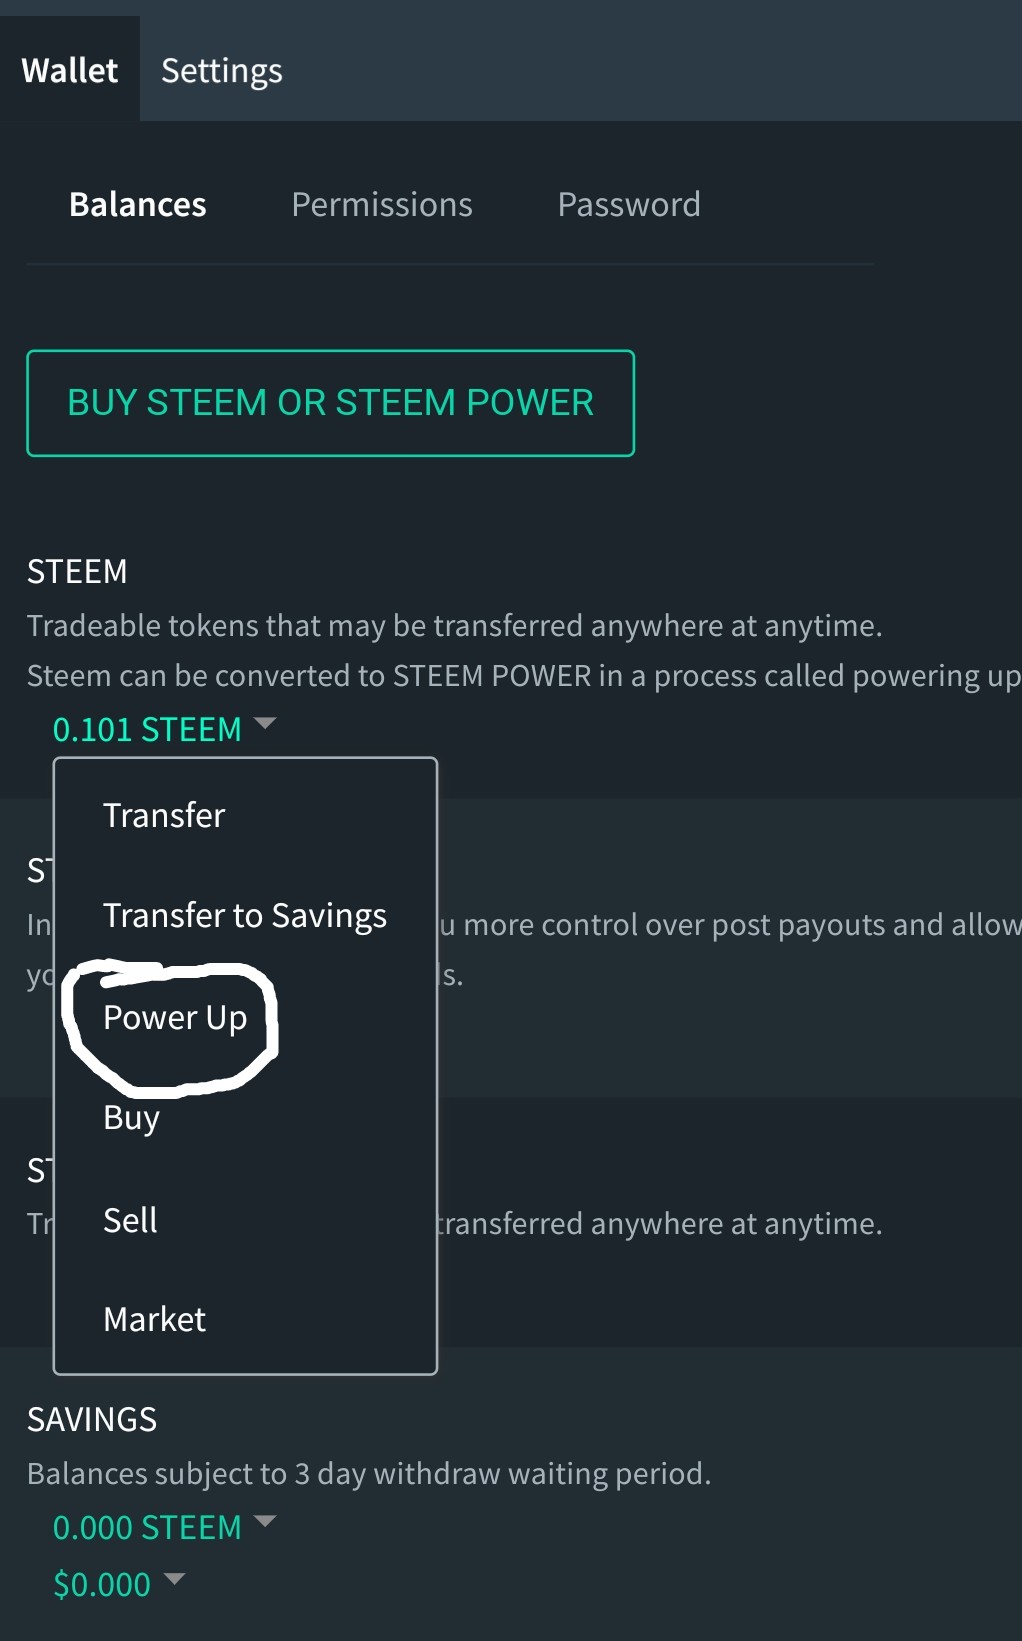1022x1641 pixels.
Task: Click the 0.000 STEEM savings balance
Action: [x=147, y=1528]
